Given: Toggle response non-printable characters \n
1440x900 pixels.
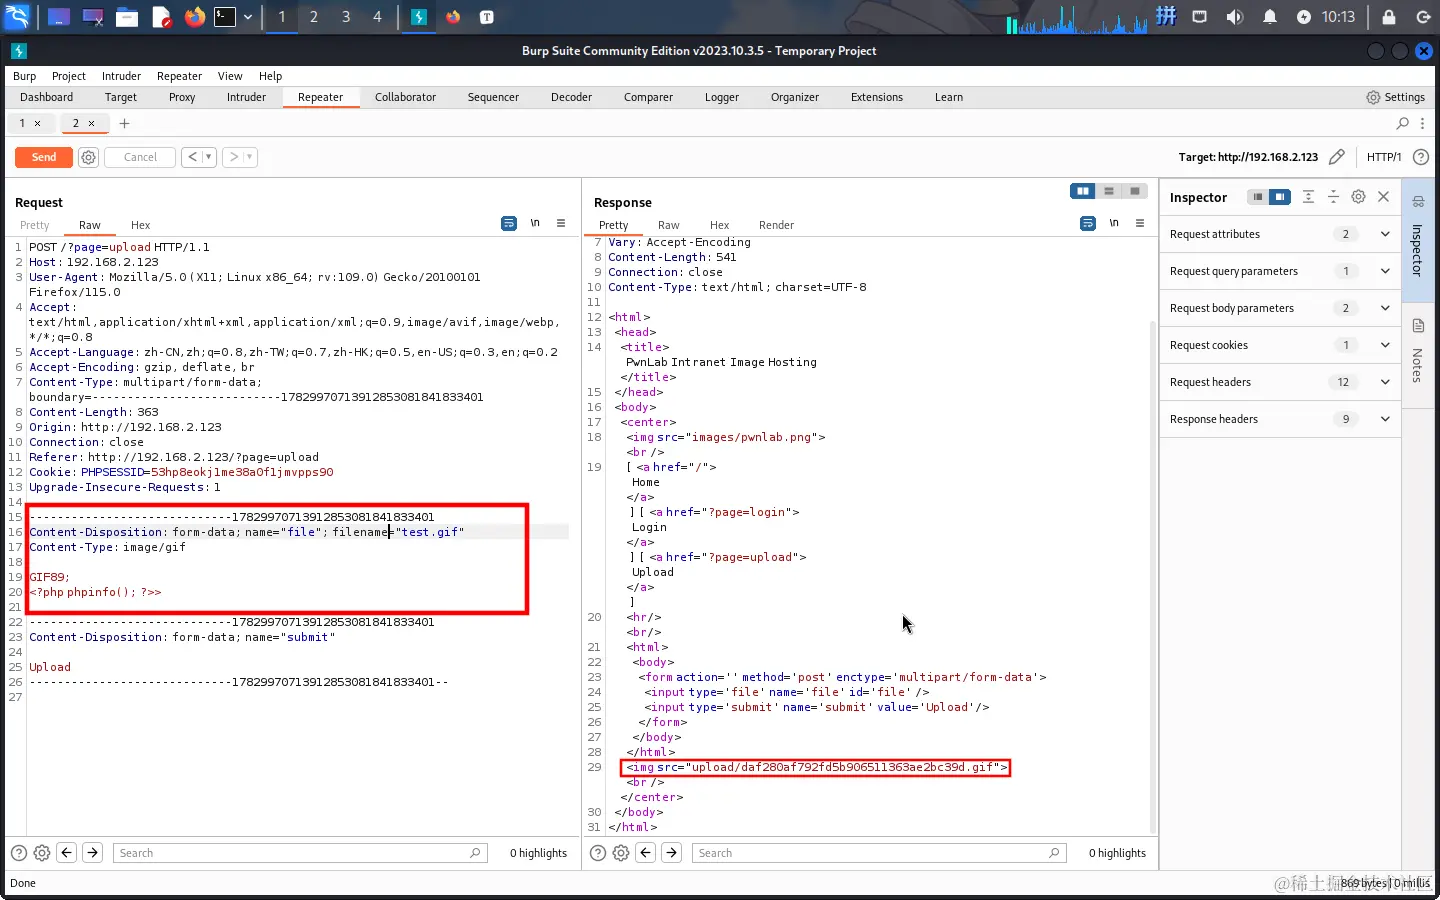Looking at the screenshot, I should [1114, 223].
